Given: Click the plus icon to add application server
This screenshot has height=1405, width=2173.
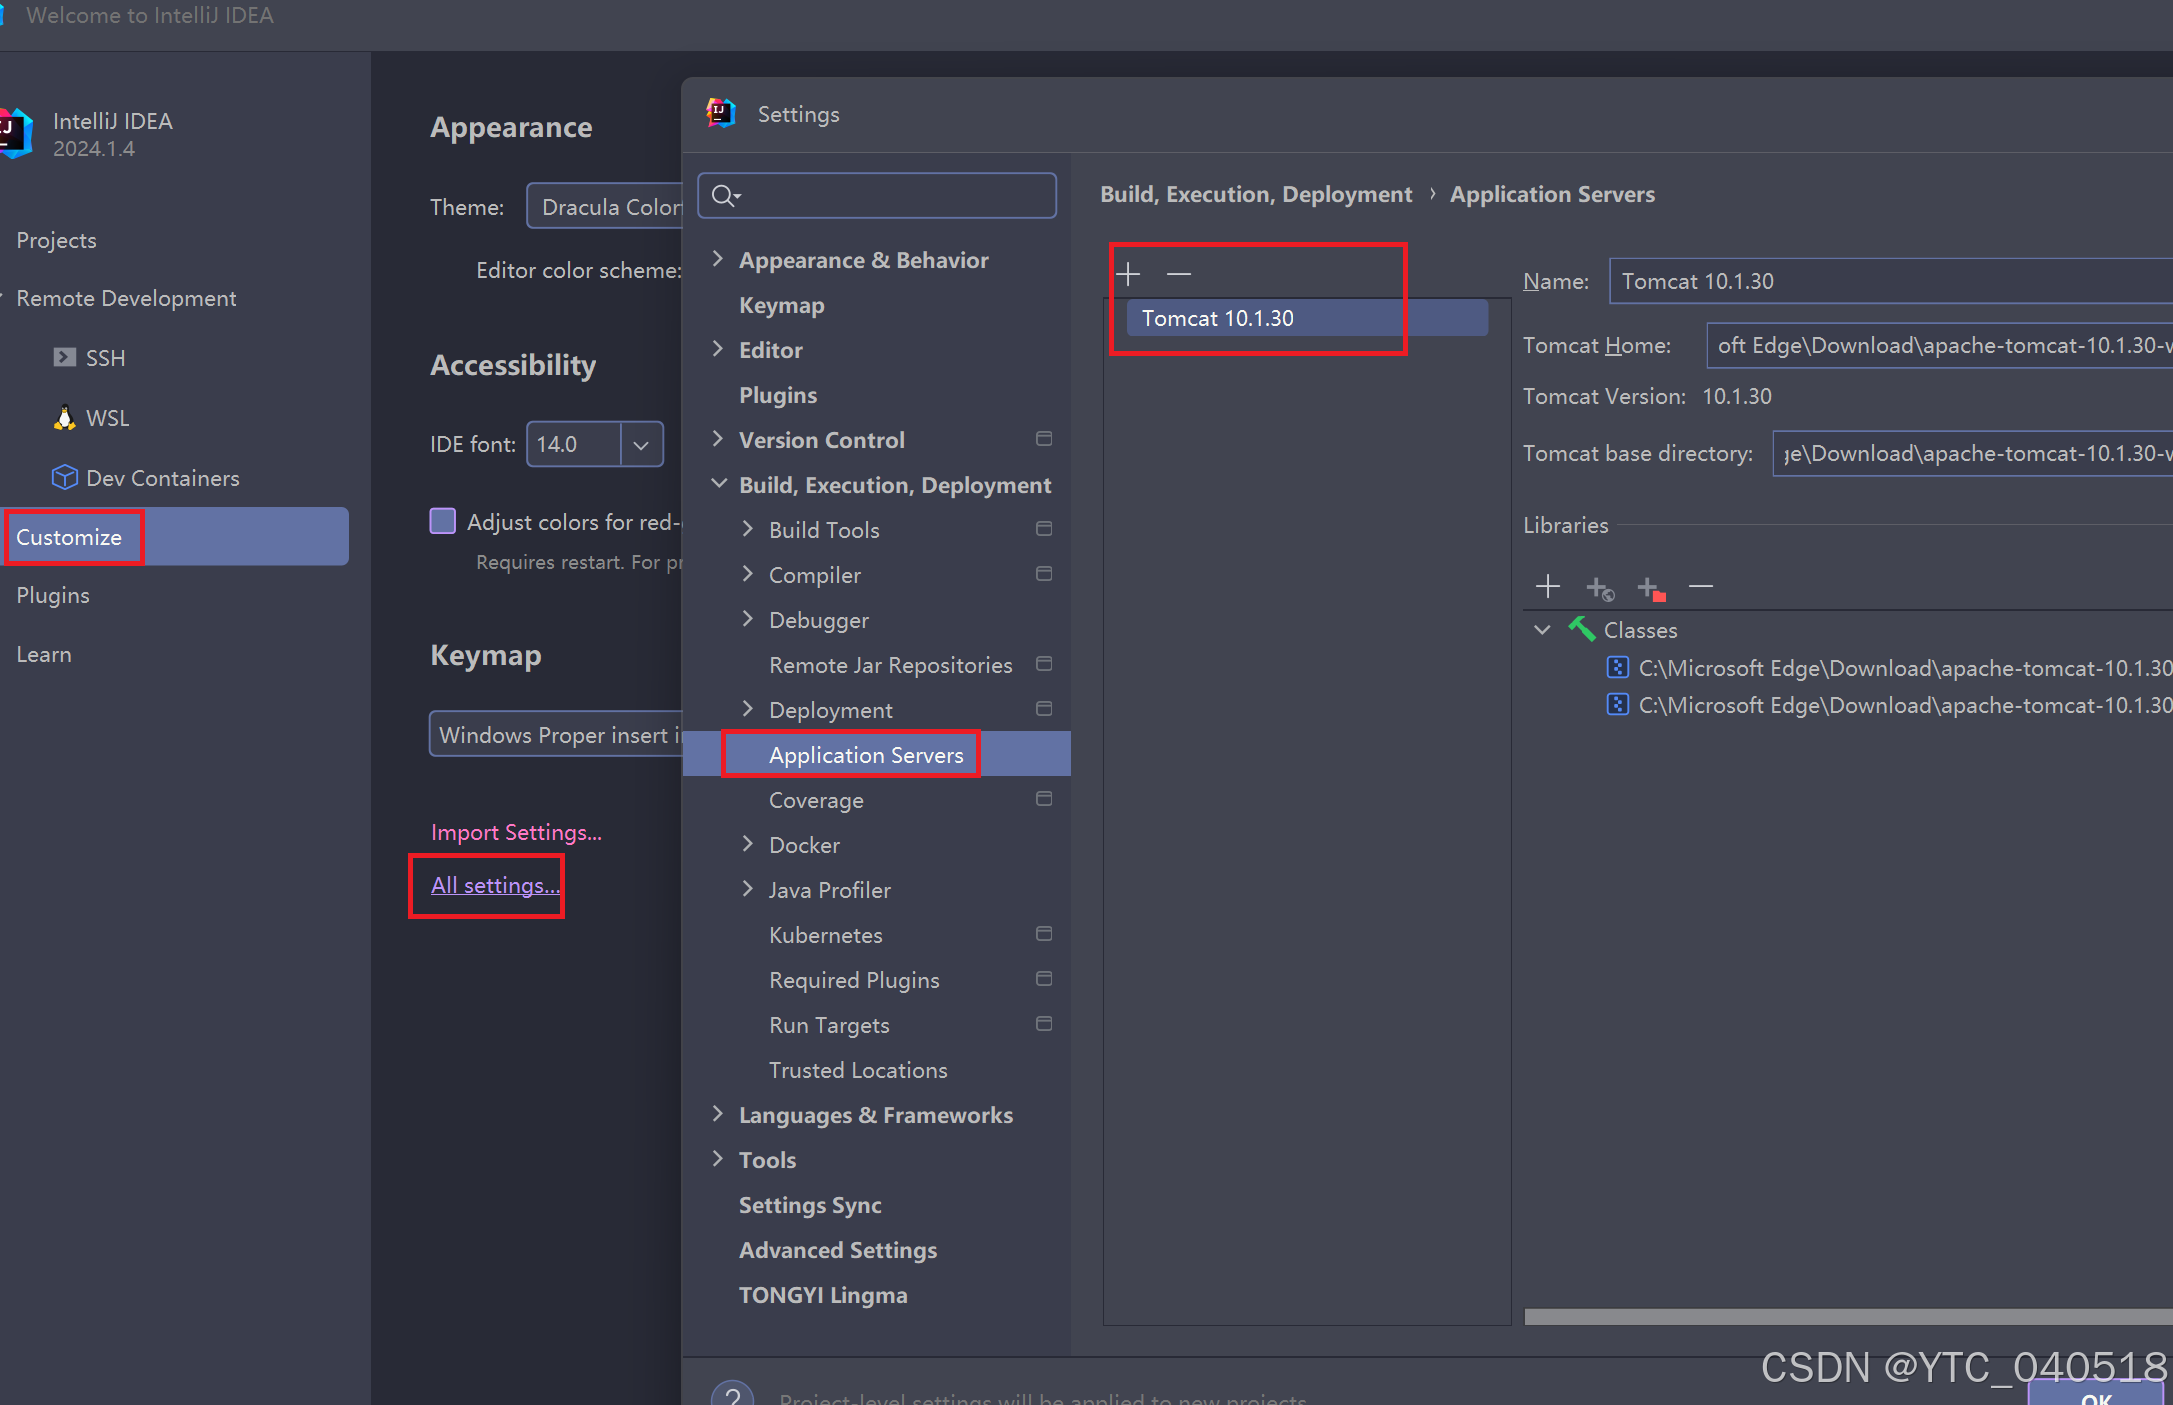Looking at the screenshot, I should (x=1128, y=273).
